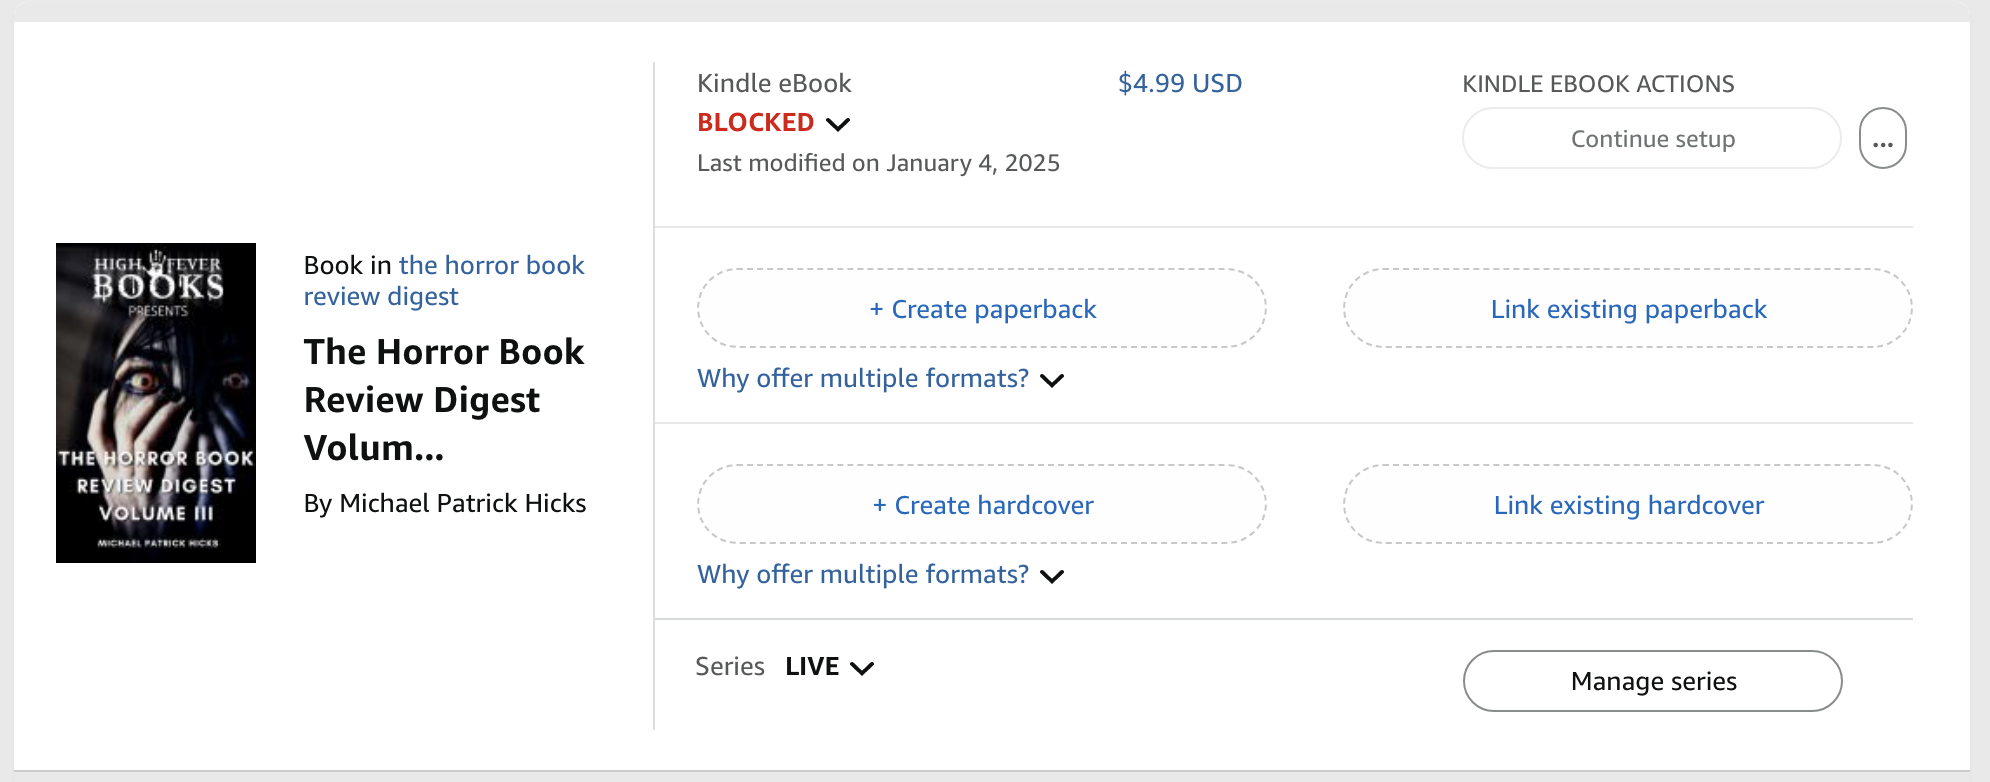Click the Kindle eBook format label
This screenshot has width=1990, height=782.
pos(773,83)
